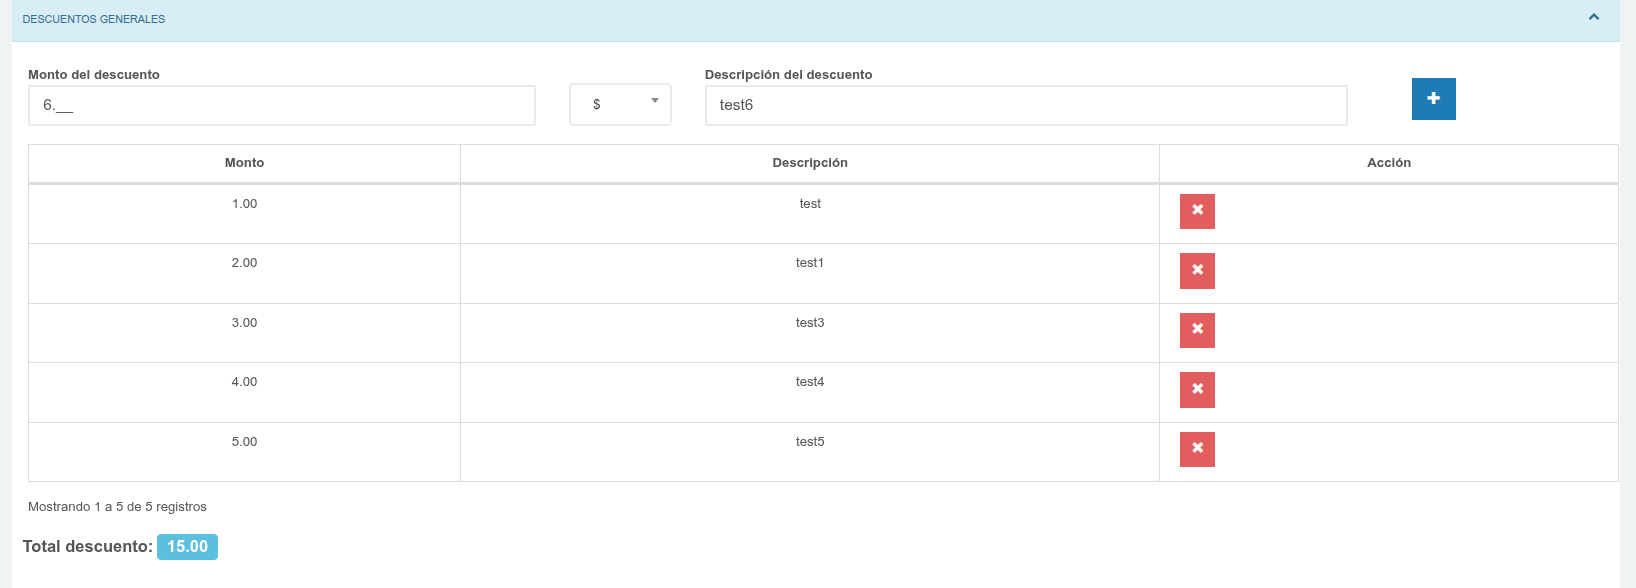This screenshot has height=588, width=1636.
Task: Delete the discount row labeled test
Action: pos(1197,211)
